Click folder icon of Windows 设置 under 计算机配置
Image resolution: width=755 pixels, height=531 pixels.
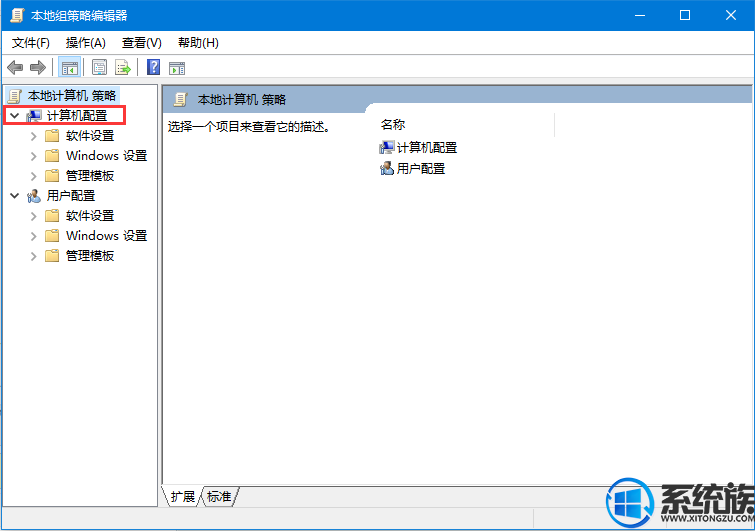tap(52, 155)
